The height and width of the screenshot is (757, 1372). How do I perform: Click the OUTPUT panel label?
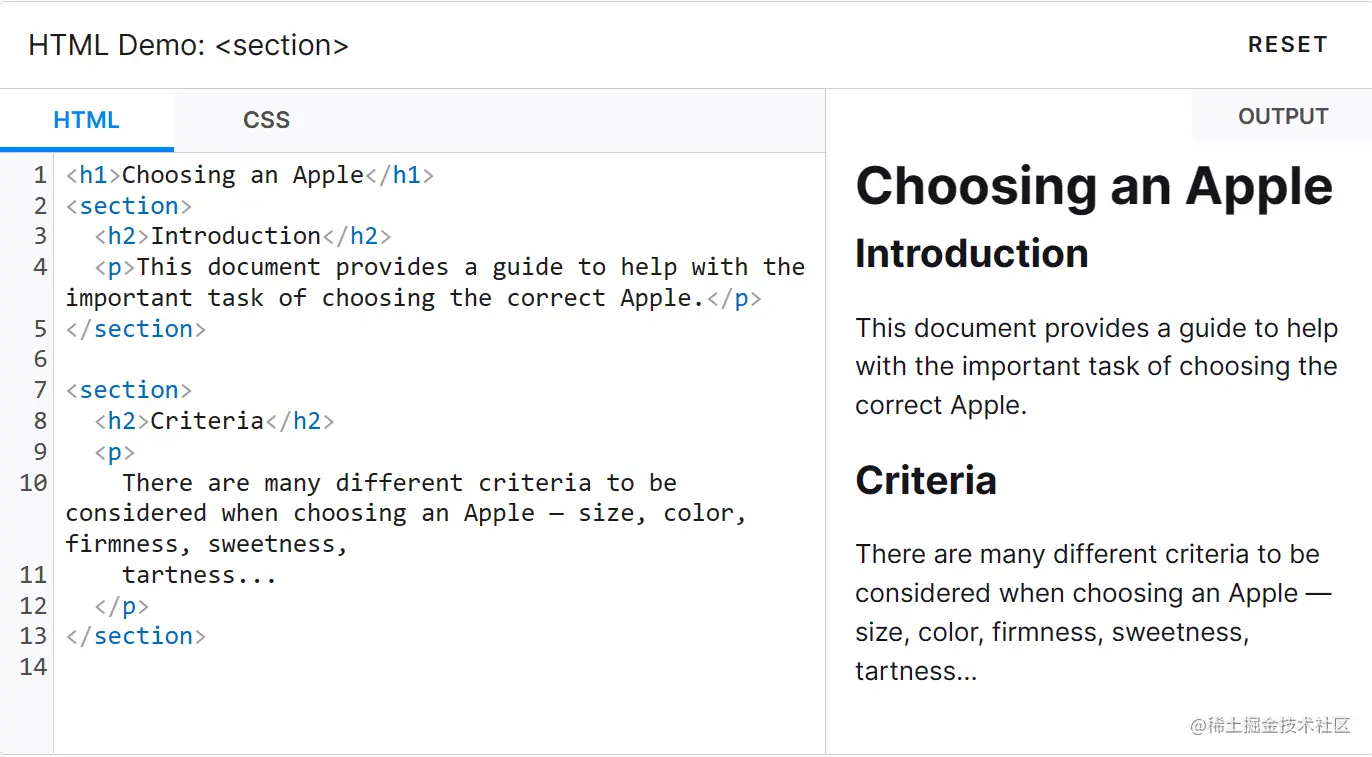[x=1282, y=116]
